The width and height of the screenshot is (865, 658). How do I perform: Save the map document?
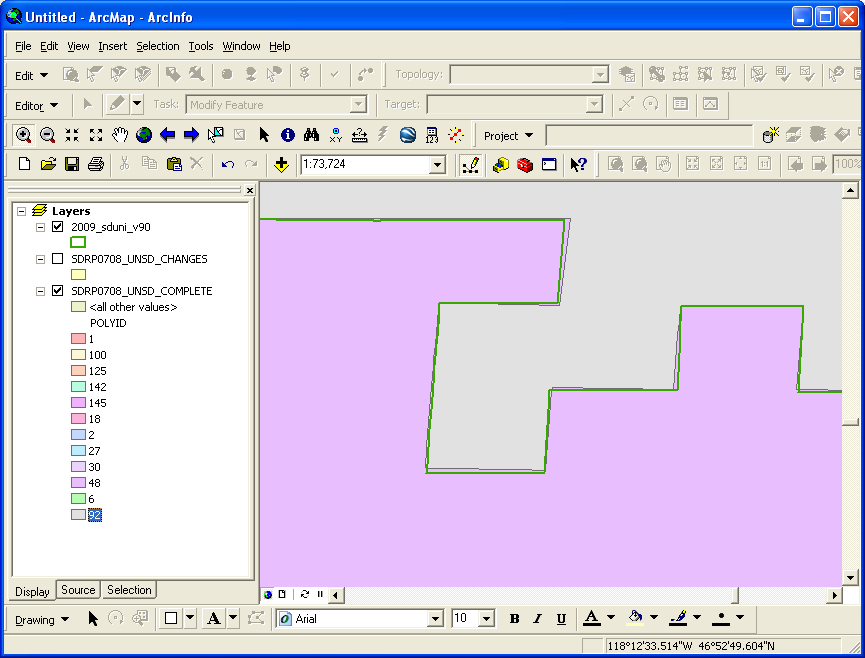pos(72,164)
